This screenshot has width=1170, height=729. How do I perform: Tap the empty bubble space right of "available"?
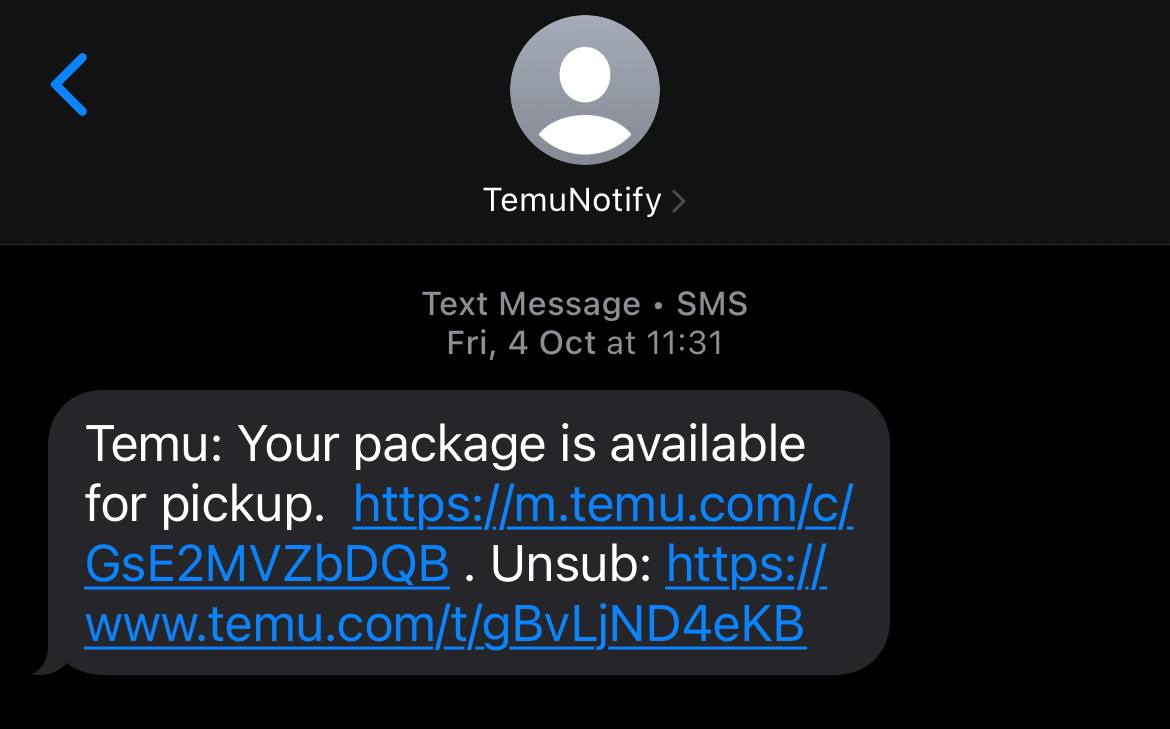(x=846, y=443)
